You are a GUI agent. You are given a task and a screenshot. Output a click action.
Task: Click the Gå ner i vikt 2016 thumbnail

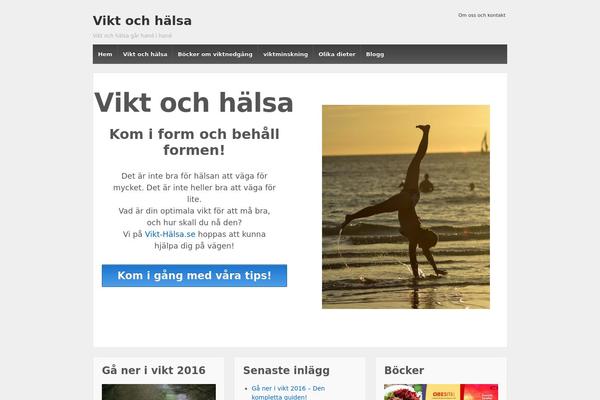tap(159, 392)
